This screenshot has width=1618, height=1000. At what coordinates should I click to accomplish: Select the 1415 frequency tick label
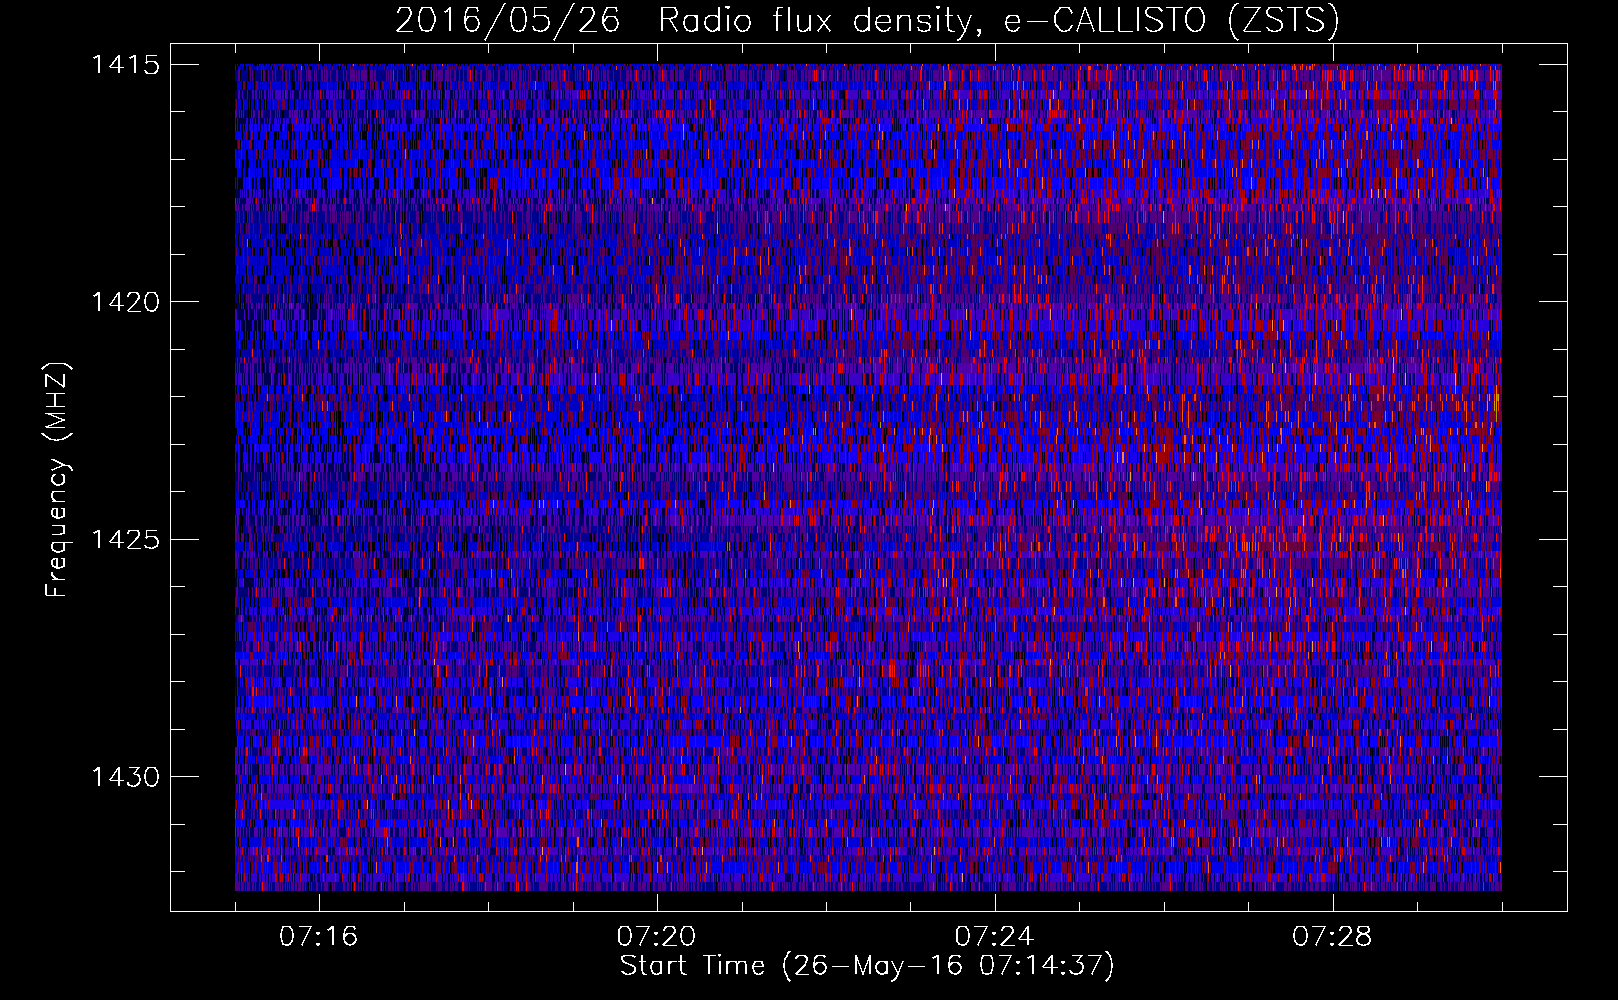126,65
